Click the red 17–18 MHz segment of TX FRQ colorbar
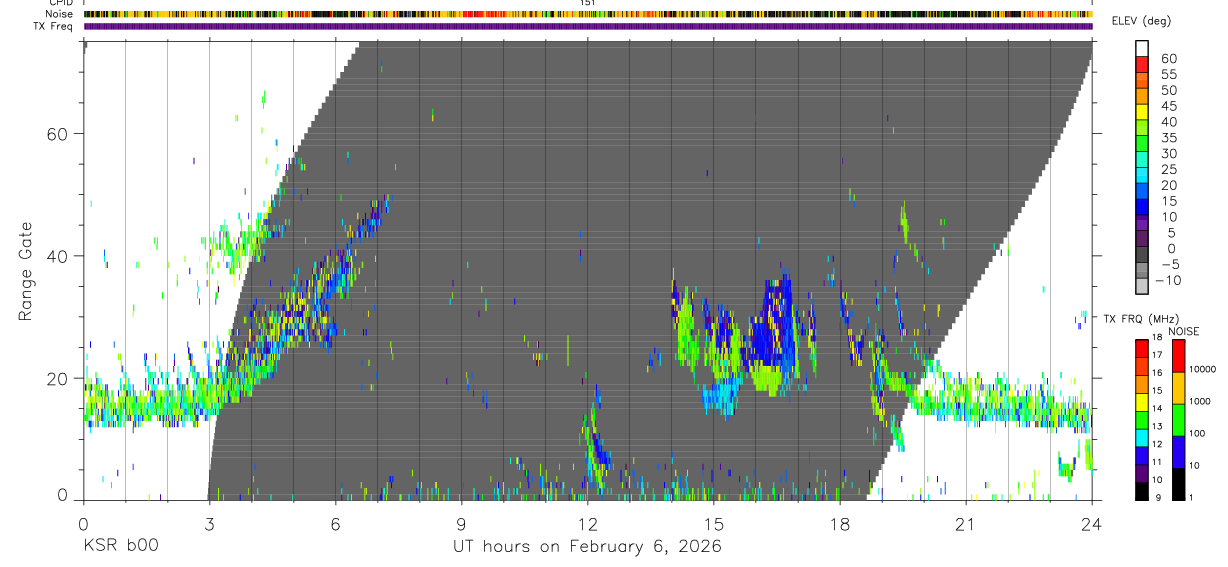Image resolution: width=1228 pixels, height=567 pixels. [x=1141, y=347]
